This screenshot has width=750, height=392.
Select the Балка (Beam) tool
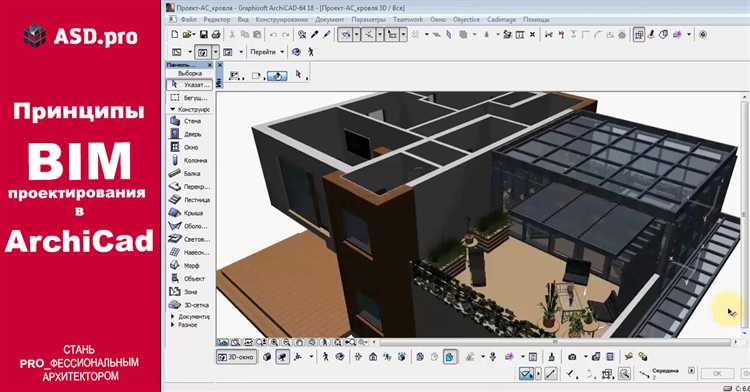(x=189, y=174)
